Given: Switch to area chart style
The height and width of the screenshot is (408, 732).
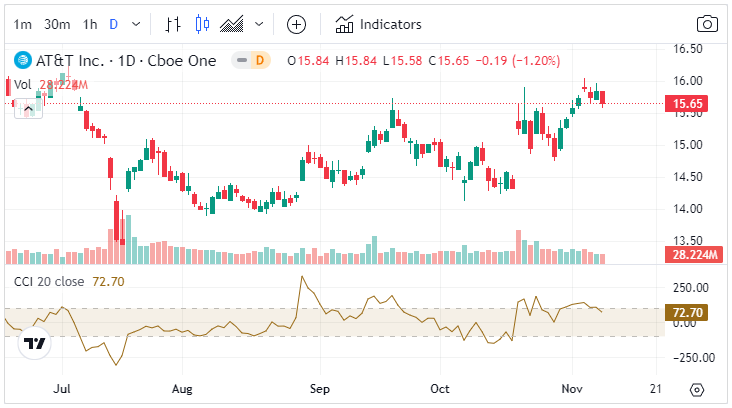Looking at the screenshot, I should click(x=232, y=24).
